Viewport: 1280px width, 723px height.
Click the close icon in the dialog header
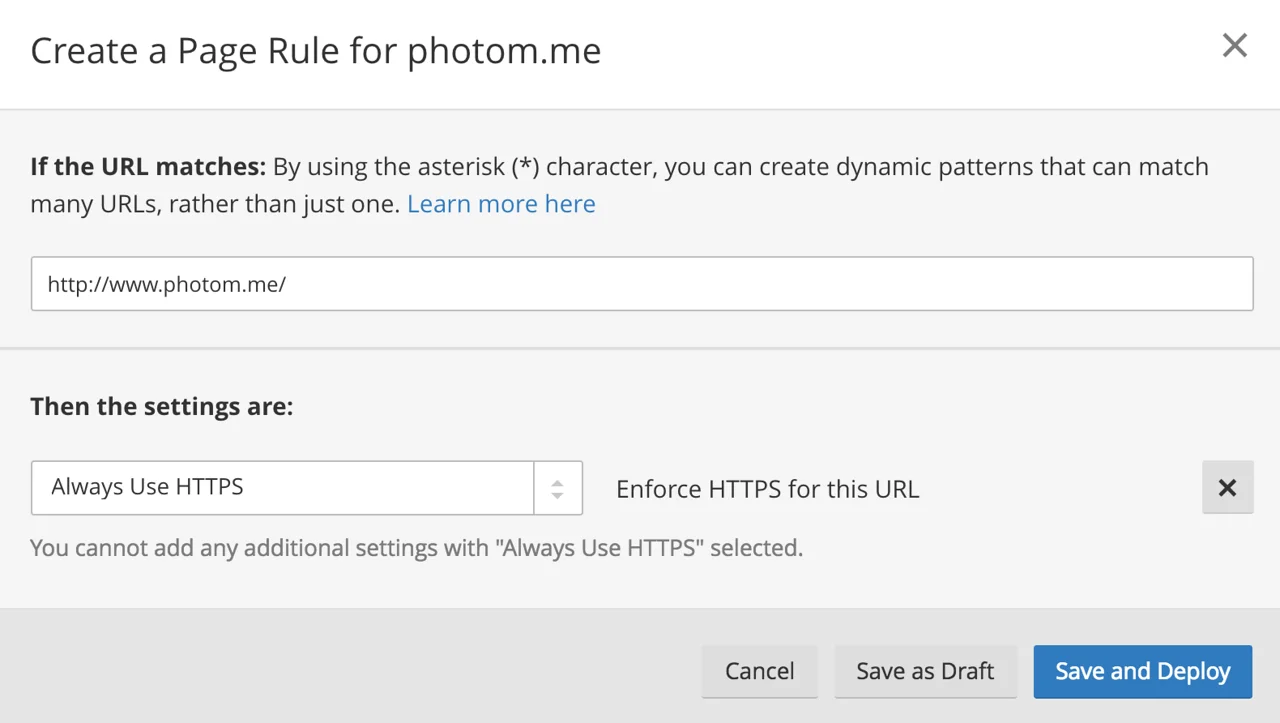pyautogui.click(x=1234, y=45)
